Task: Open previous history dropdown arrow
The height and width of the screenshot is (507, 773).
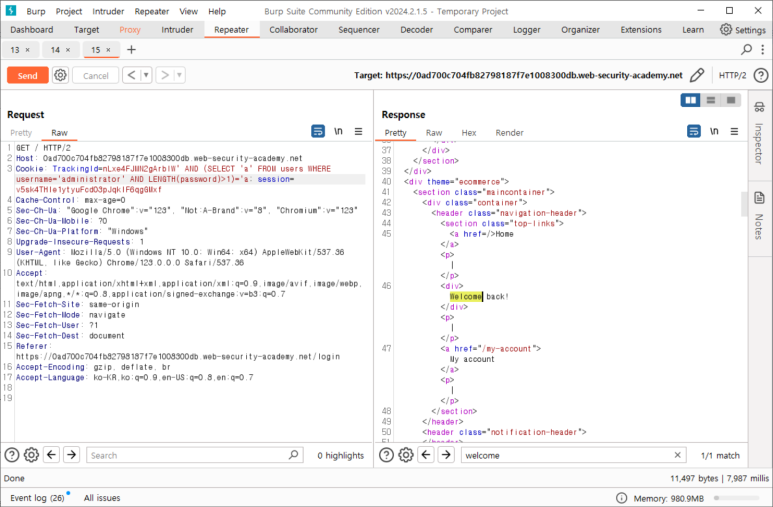Action: click(x=146, y=75)
